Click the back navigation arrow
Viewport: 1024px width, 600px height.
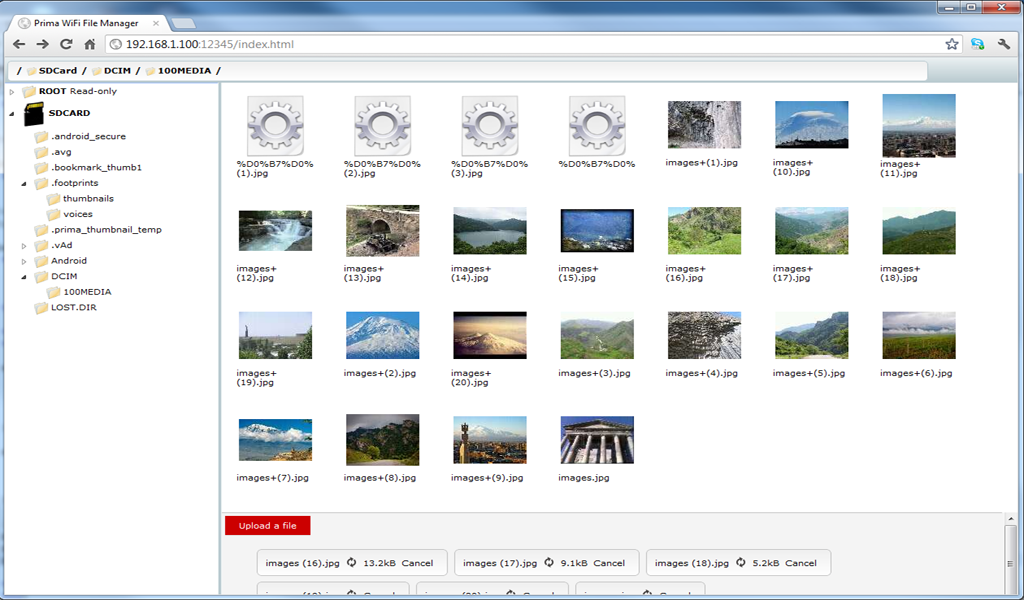17,44
